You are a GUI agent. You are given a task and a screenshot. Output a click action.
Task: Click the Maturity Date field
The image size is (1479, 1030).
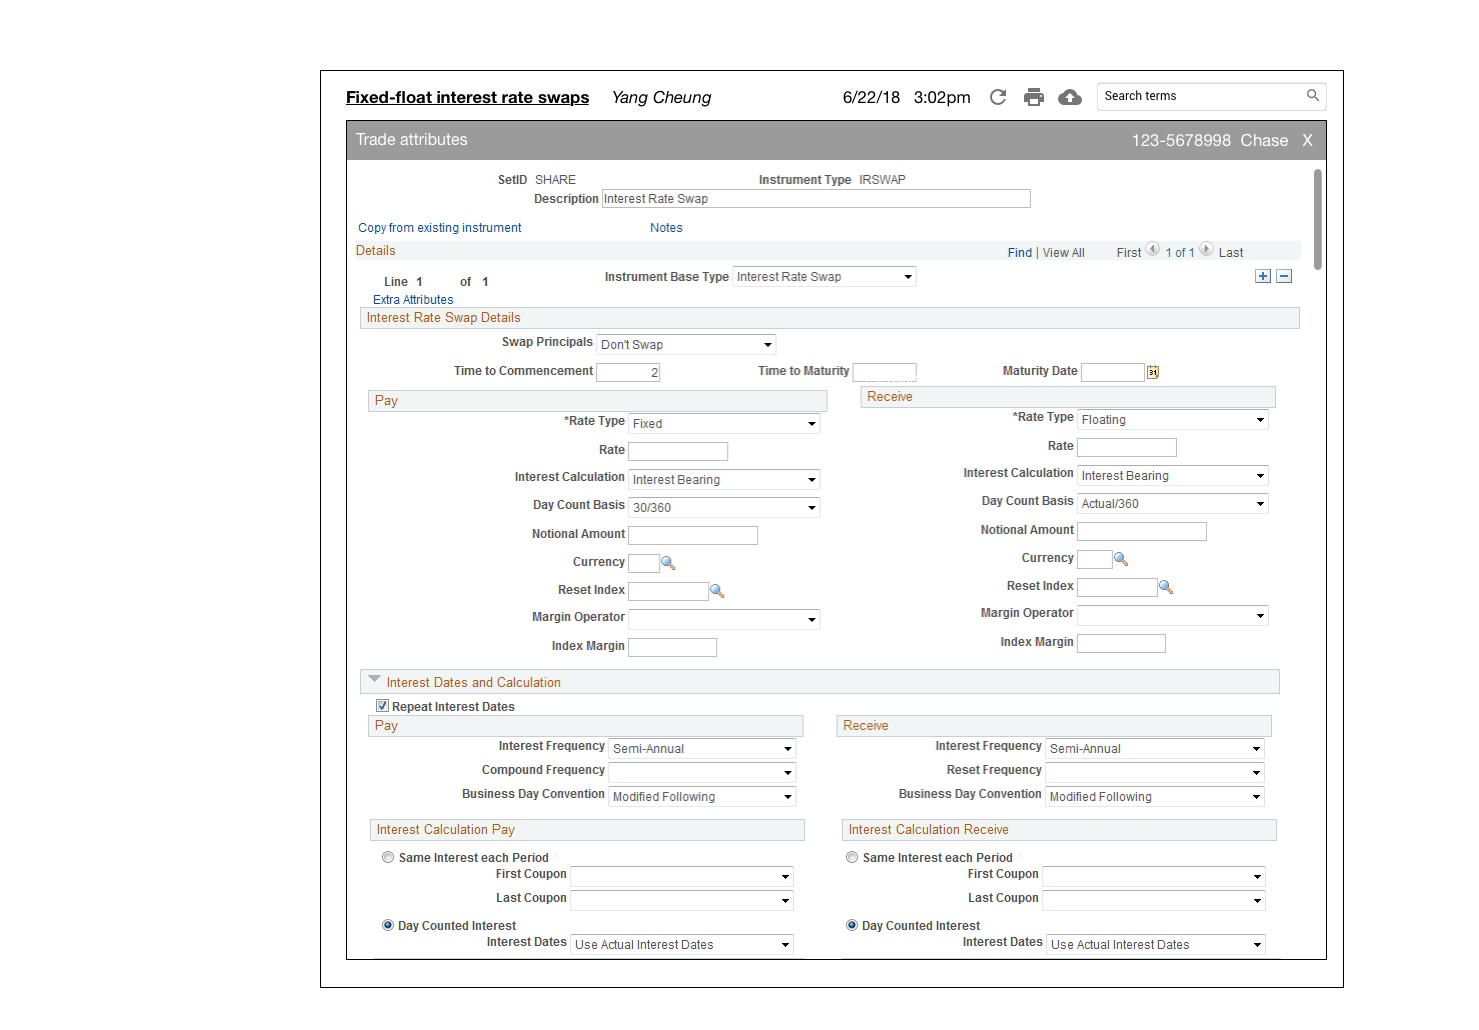(1113, 372)
